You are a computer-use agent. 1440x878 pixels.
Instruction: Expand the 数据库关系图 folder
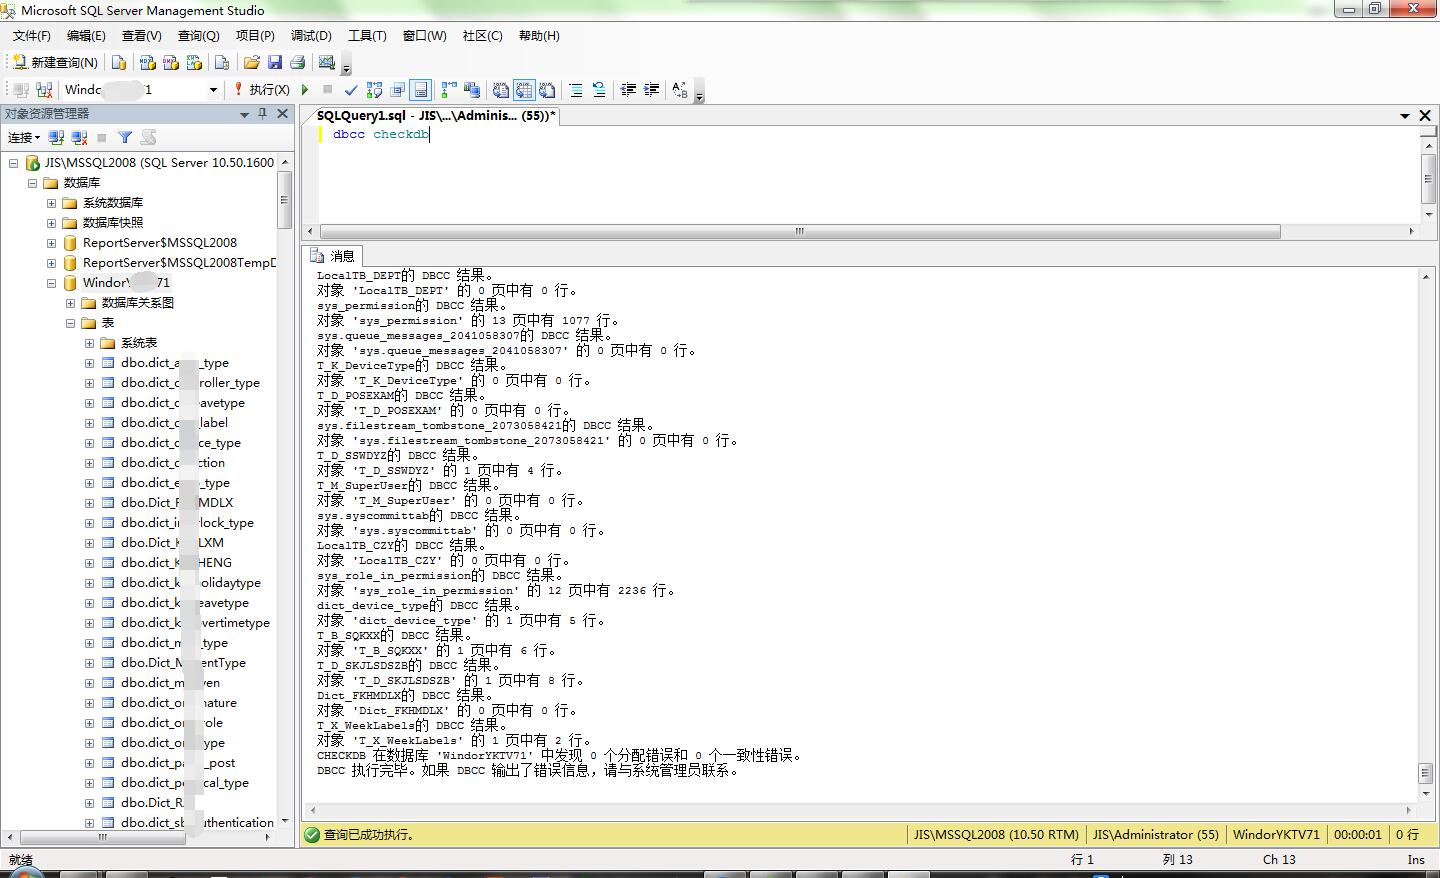click(x=71, y=303)
